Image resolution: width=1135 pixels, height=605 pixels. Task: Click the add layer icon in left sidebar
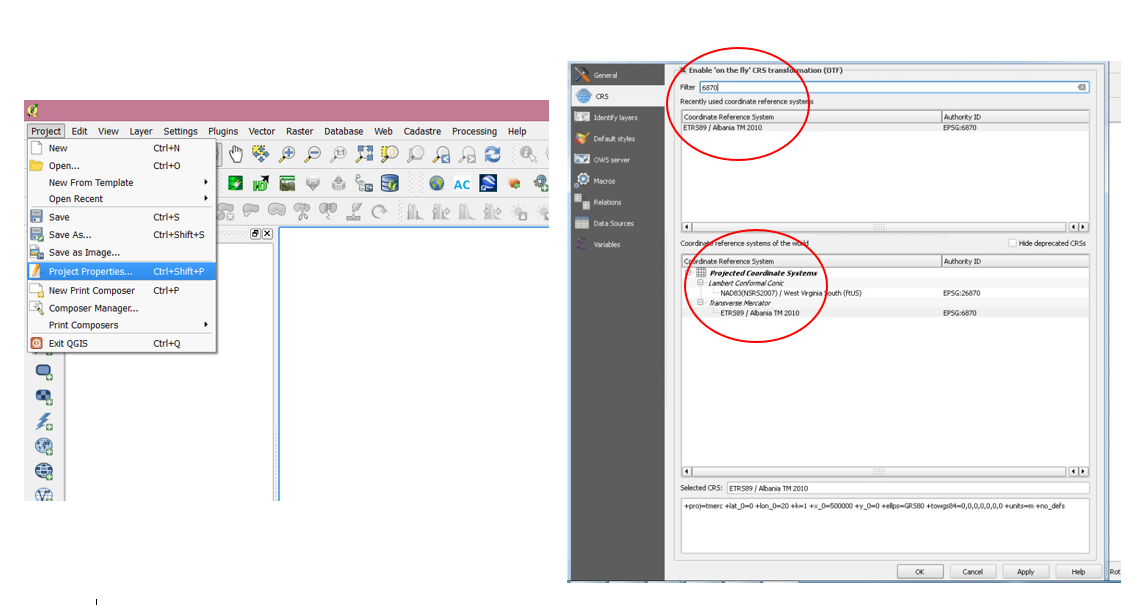coord(44,372)
